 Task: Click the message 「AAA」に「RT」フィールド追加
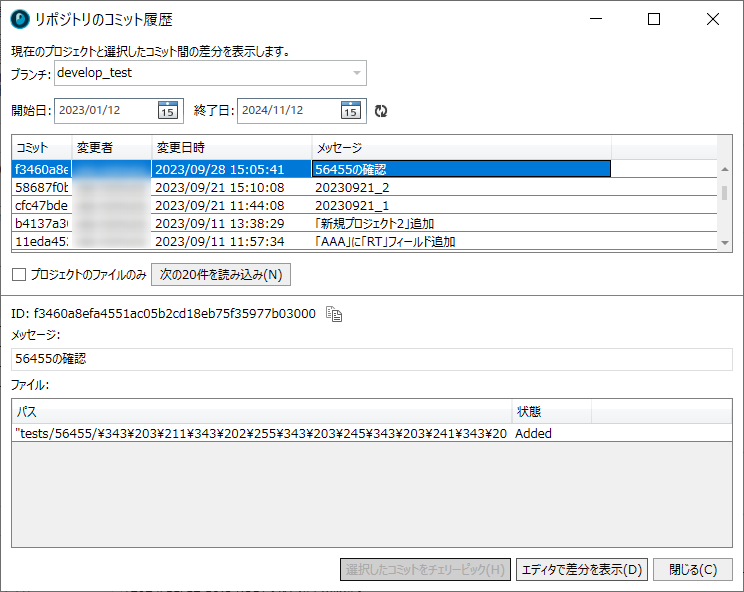[385, 241]
